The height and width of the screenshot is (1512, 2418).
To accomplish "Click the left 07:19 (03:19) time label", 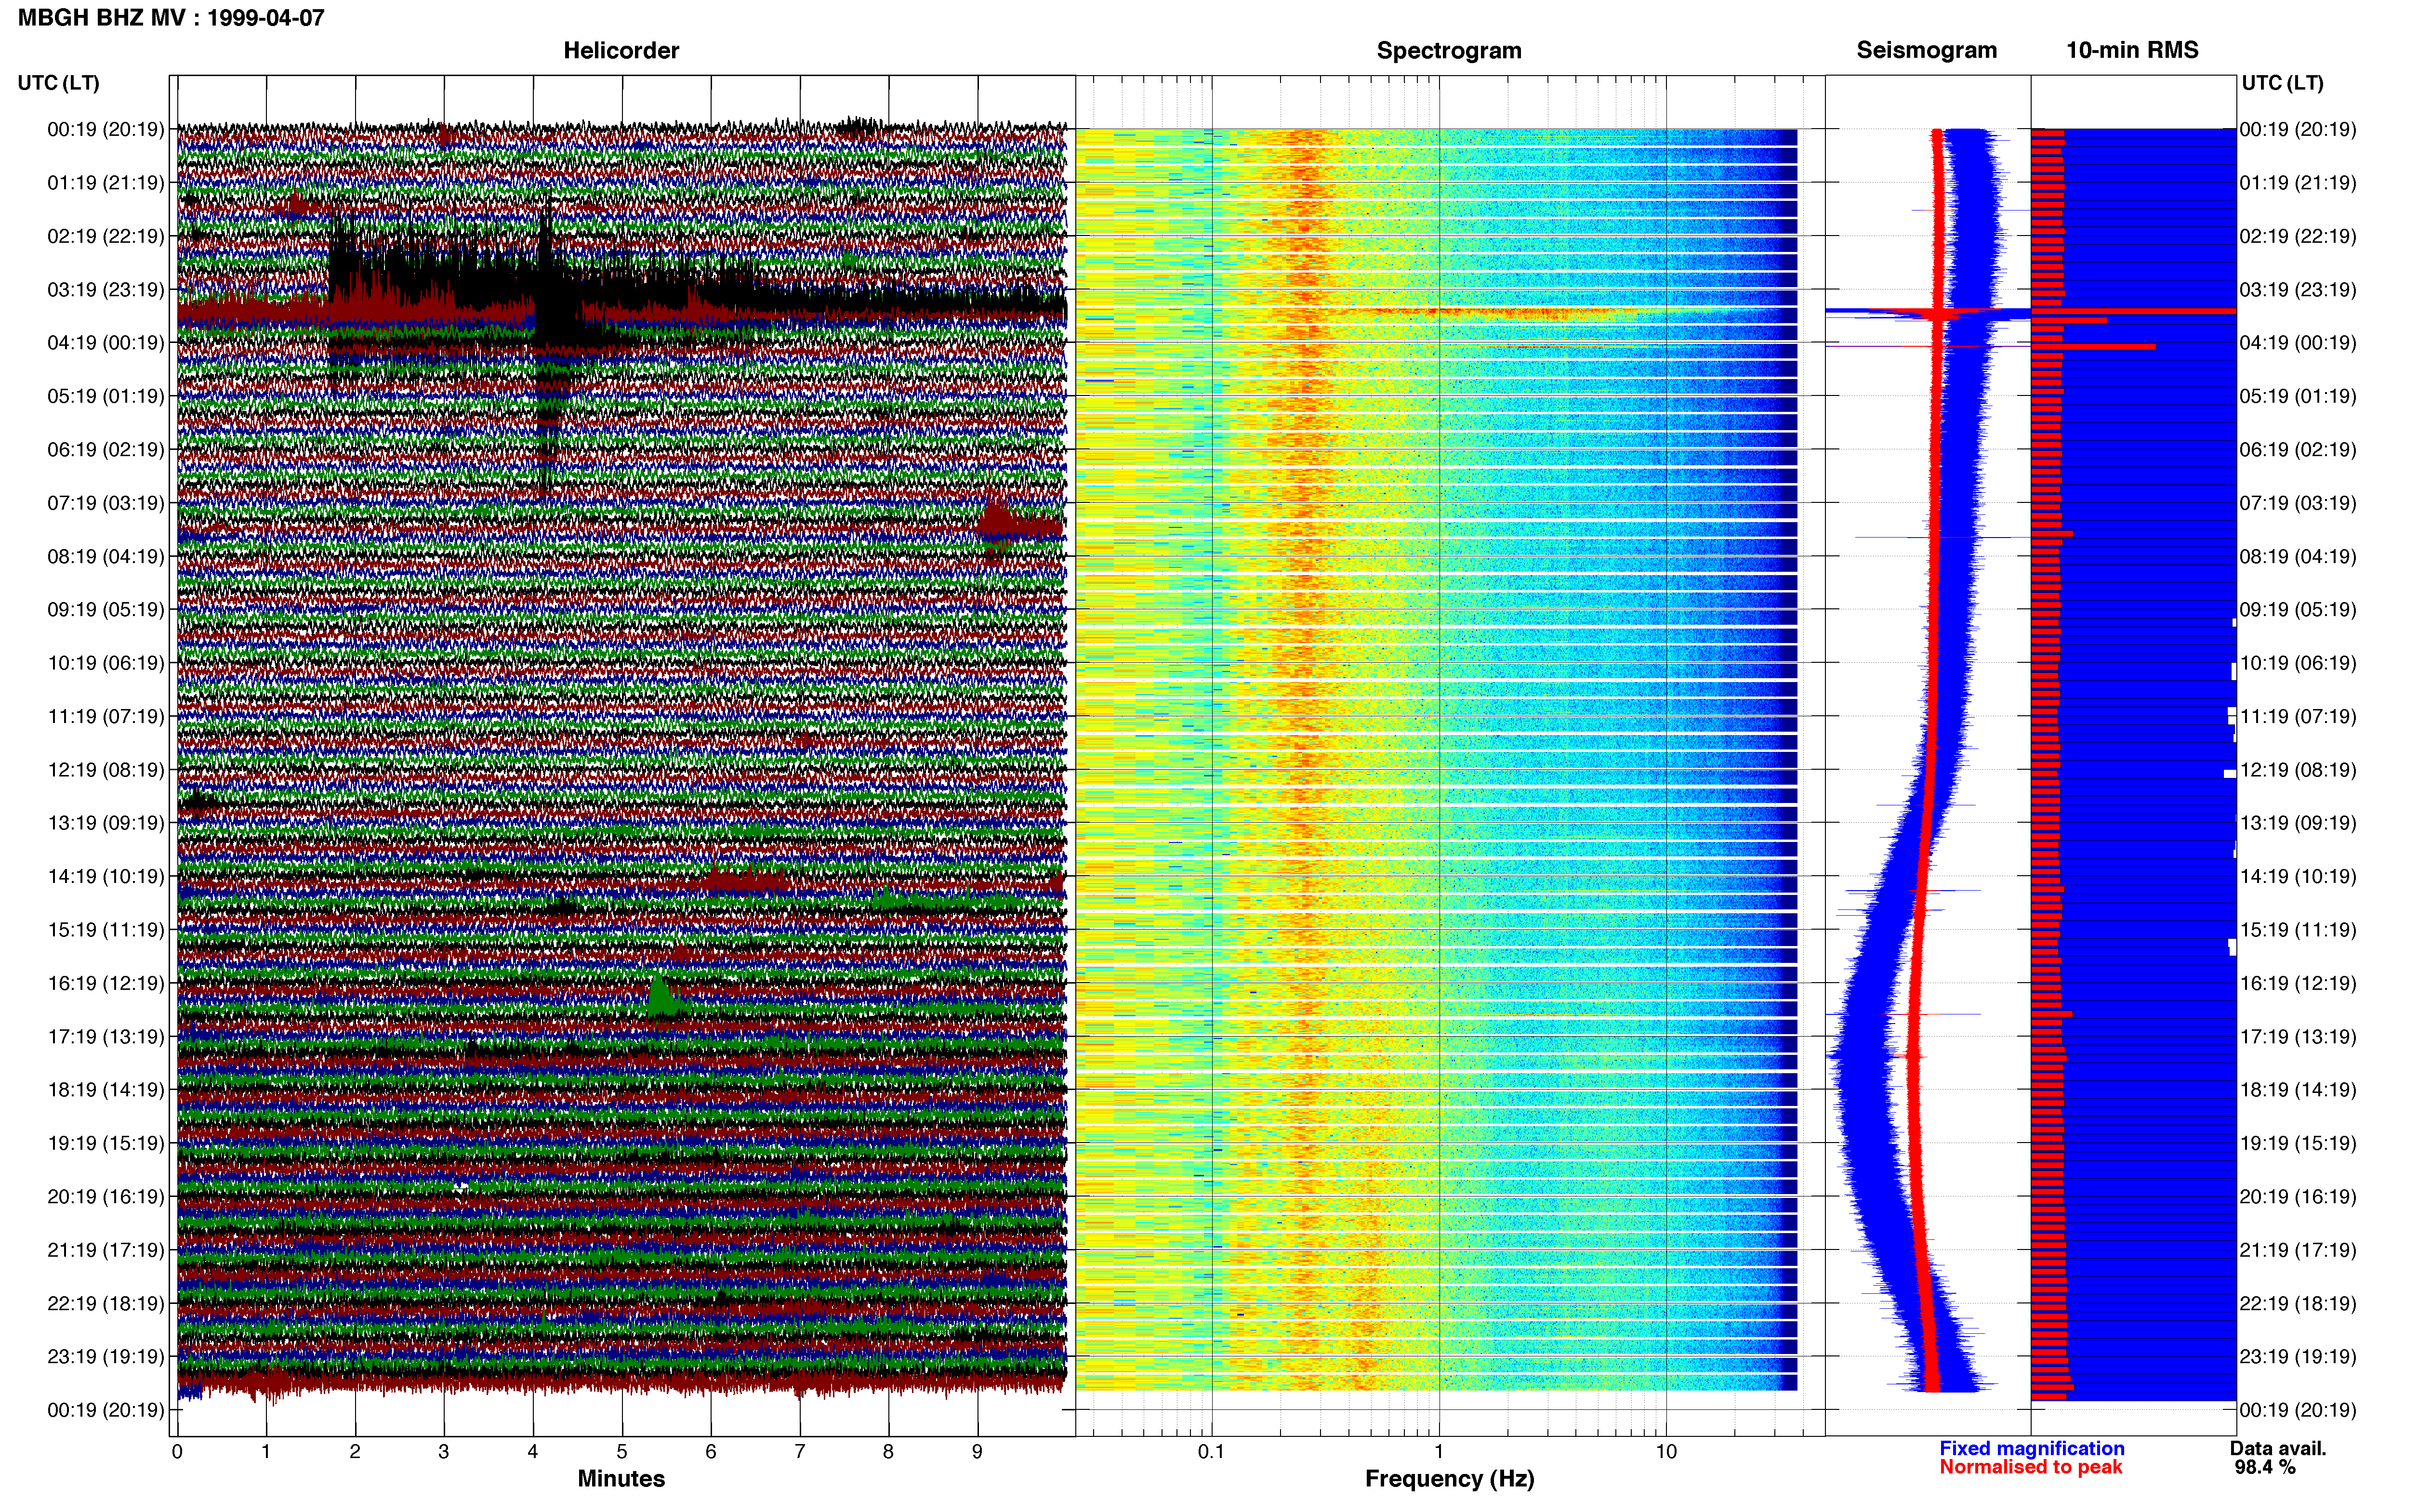I will pyautogui.click(x=106, y=502).
